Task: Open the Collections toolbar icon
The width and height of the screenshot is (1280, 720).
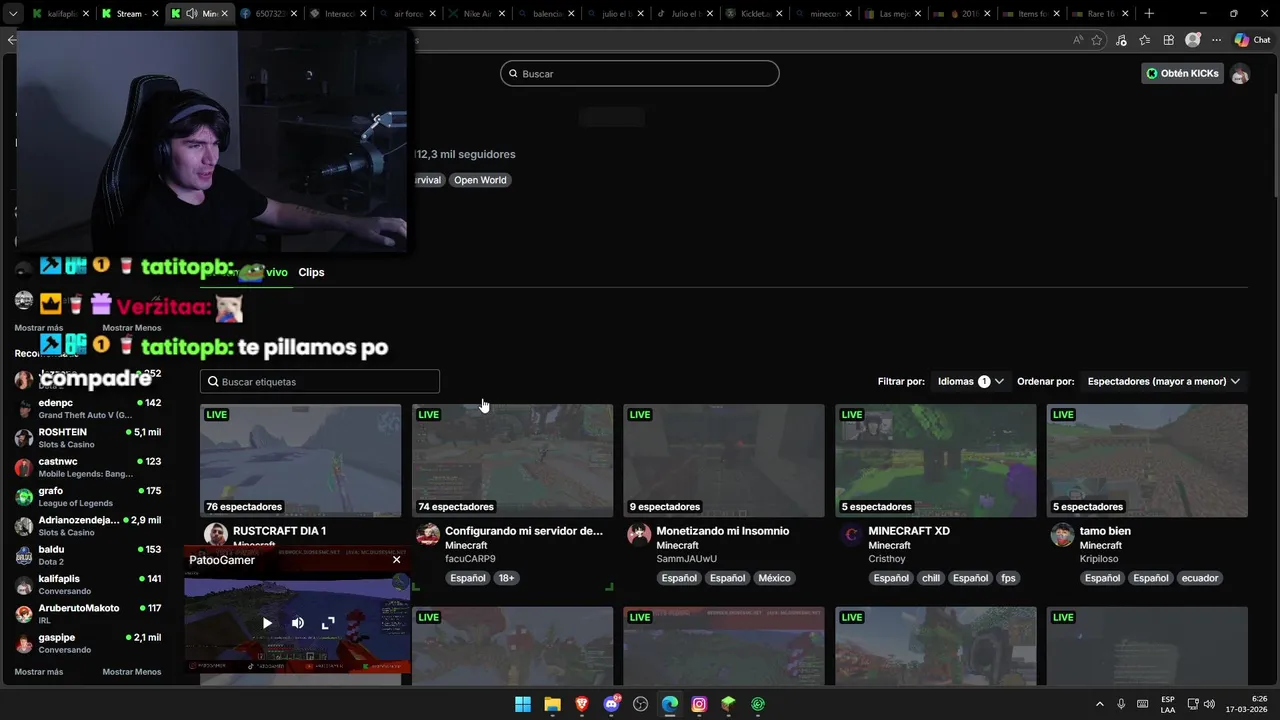Action: click(x=1168, y=40)
